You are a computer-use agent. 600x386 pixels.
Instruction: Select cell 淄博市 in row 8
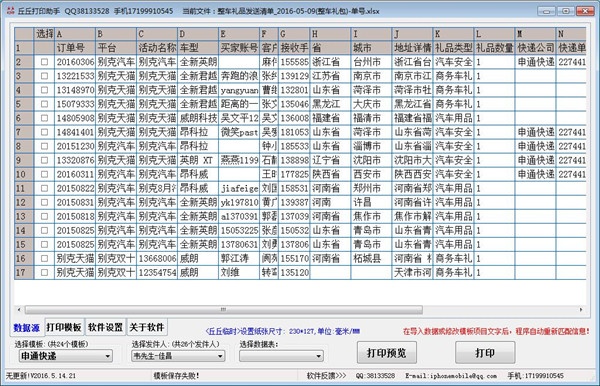pos(371,146)
